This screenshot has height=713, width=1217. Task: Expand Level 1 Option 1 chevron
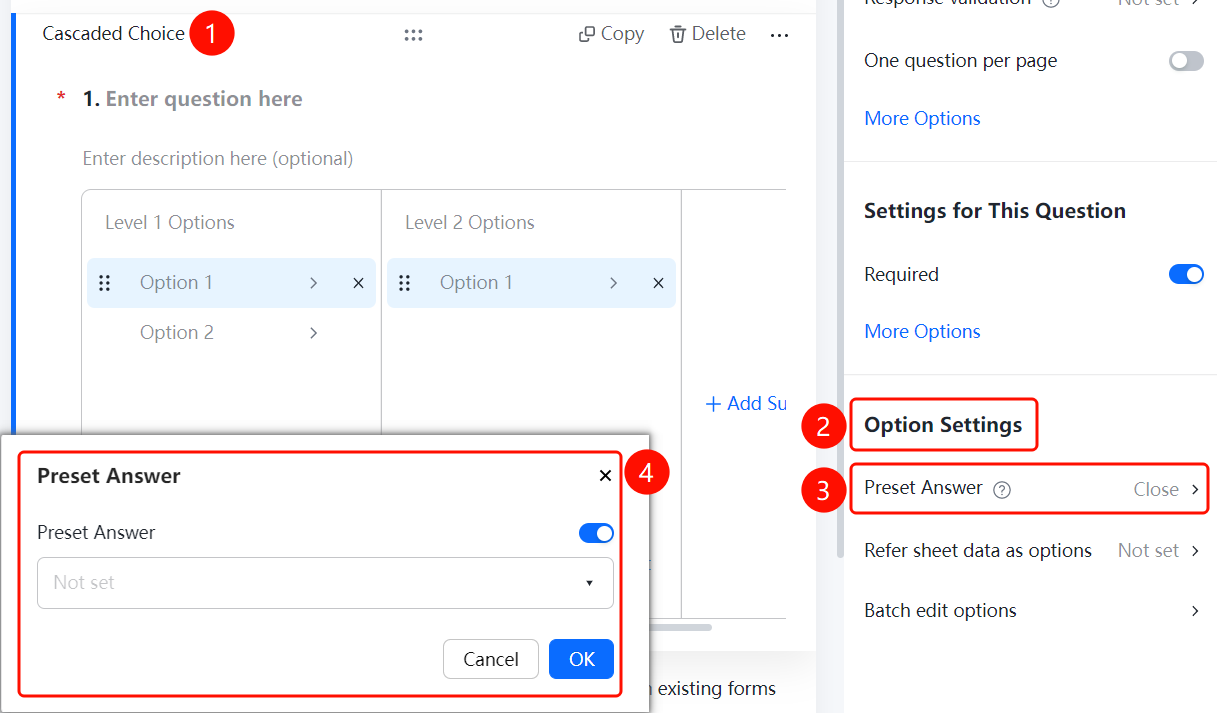coord(313,283)
